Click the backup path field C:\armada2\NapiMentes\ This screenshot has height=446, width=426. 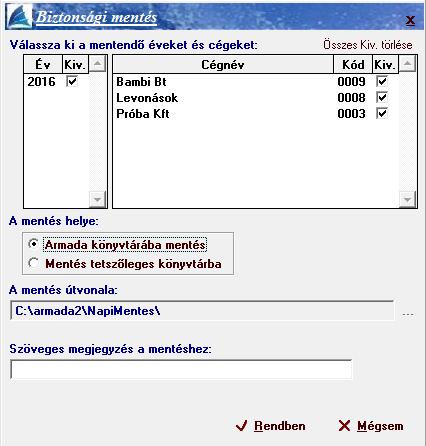coord(202,311)
